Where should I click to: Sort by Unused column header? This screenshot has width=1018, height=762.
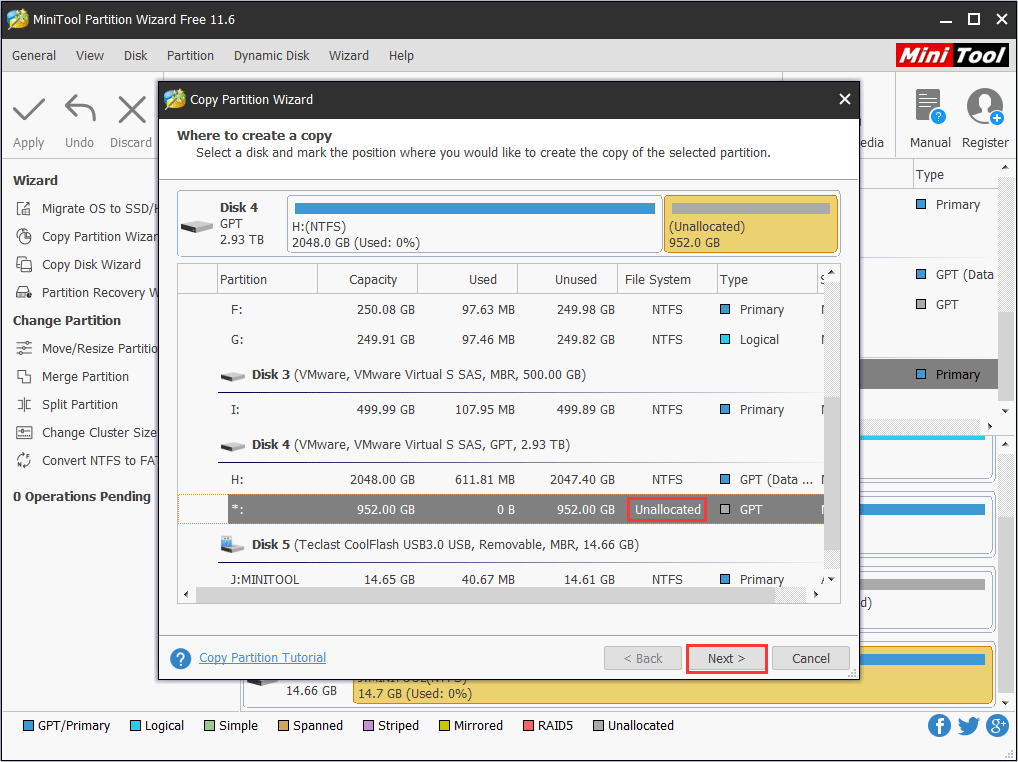[x=567, y=279]
